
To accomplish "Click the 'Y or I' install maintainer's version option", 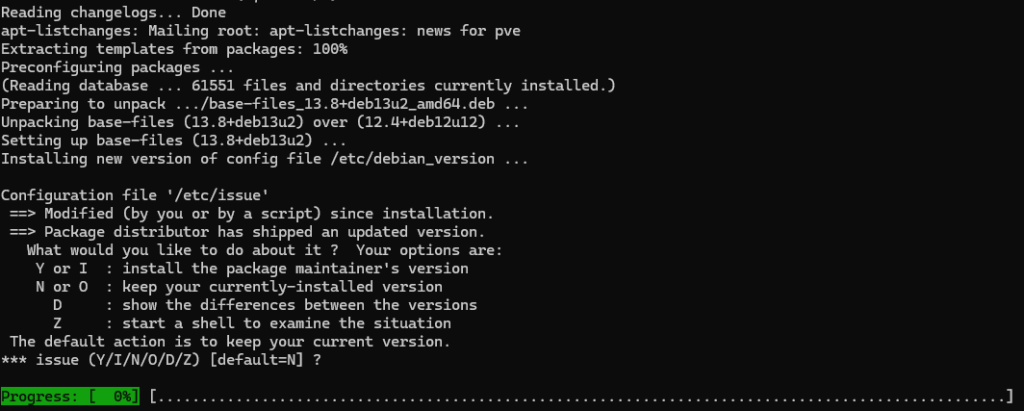I will 252,269.
